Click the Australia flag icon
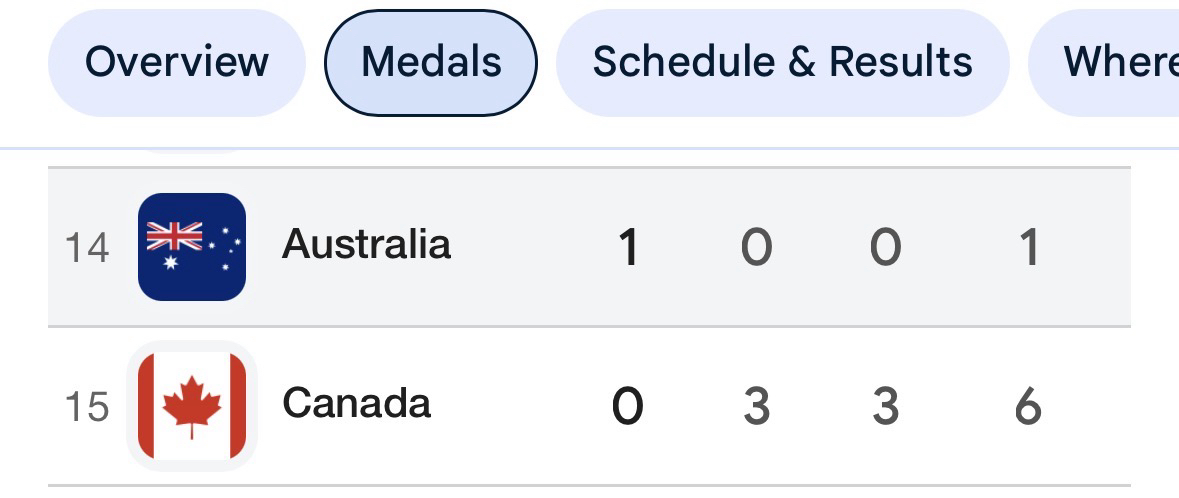The height and width of the screenshot is (498, 1179). (192, 247)
